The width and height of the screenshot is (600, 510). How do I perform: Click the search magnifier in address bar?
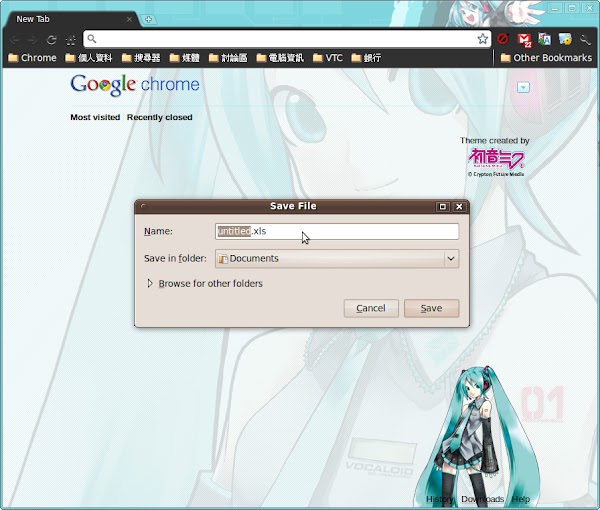[92, 39]
